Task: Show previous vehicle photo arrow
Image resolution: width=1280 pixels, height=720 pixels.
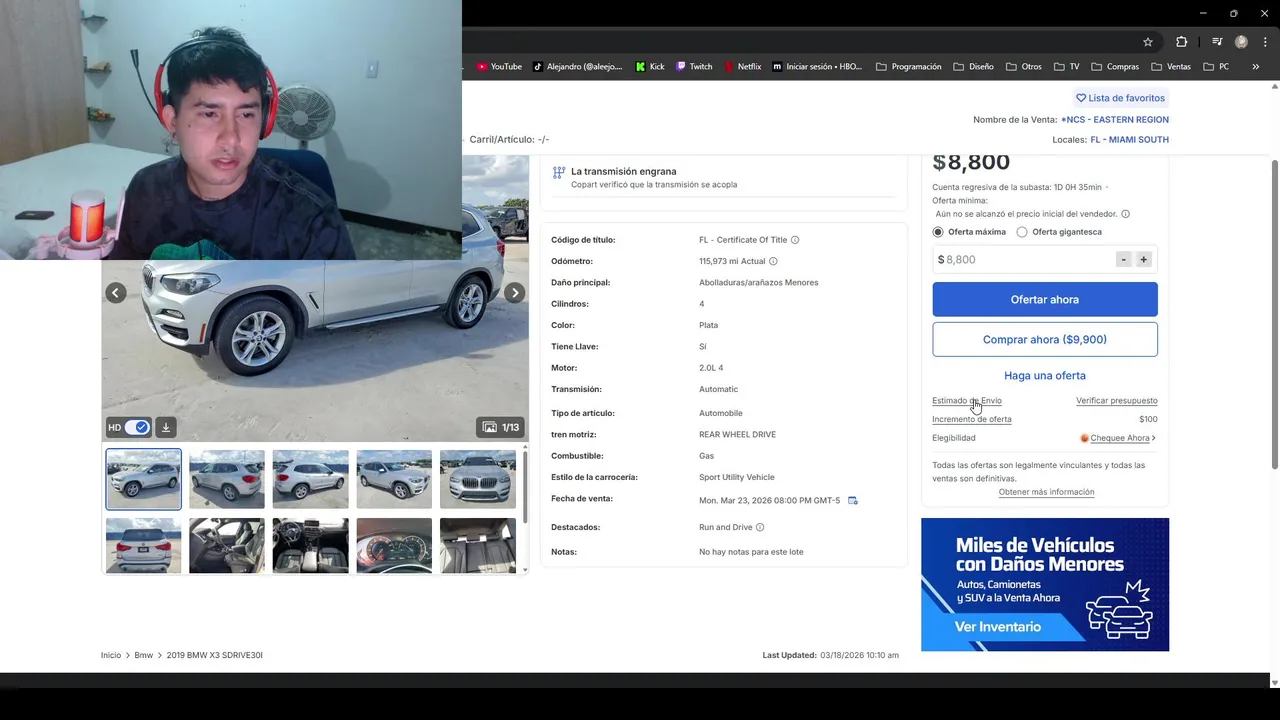Action: (116, 293)
